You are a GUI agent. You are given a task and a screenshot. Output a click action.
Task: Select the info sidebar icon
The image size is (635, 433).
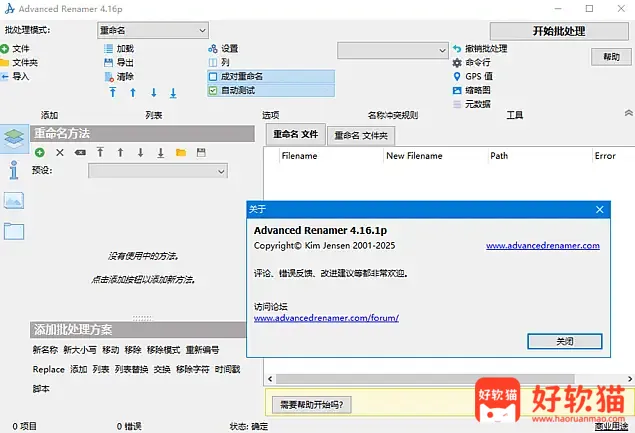[14, 170]
